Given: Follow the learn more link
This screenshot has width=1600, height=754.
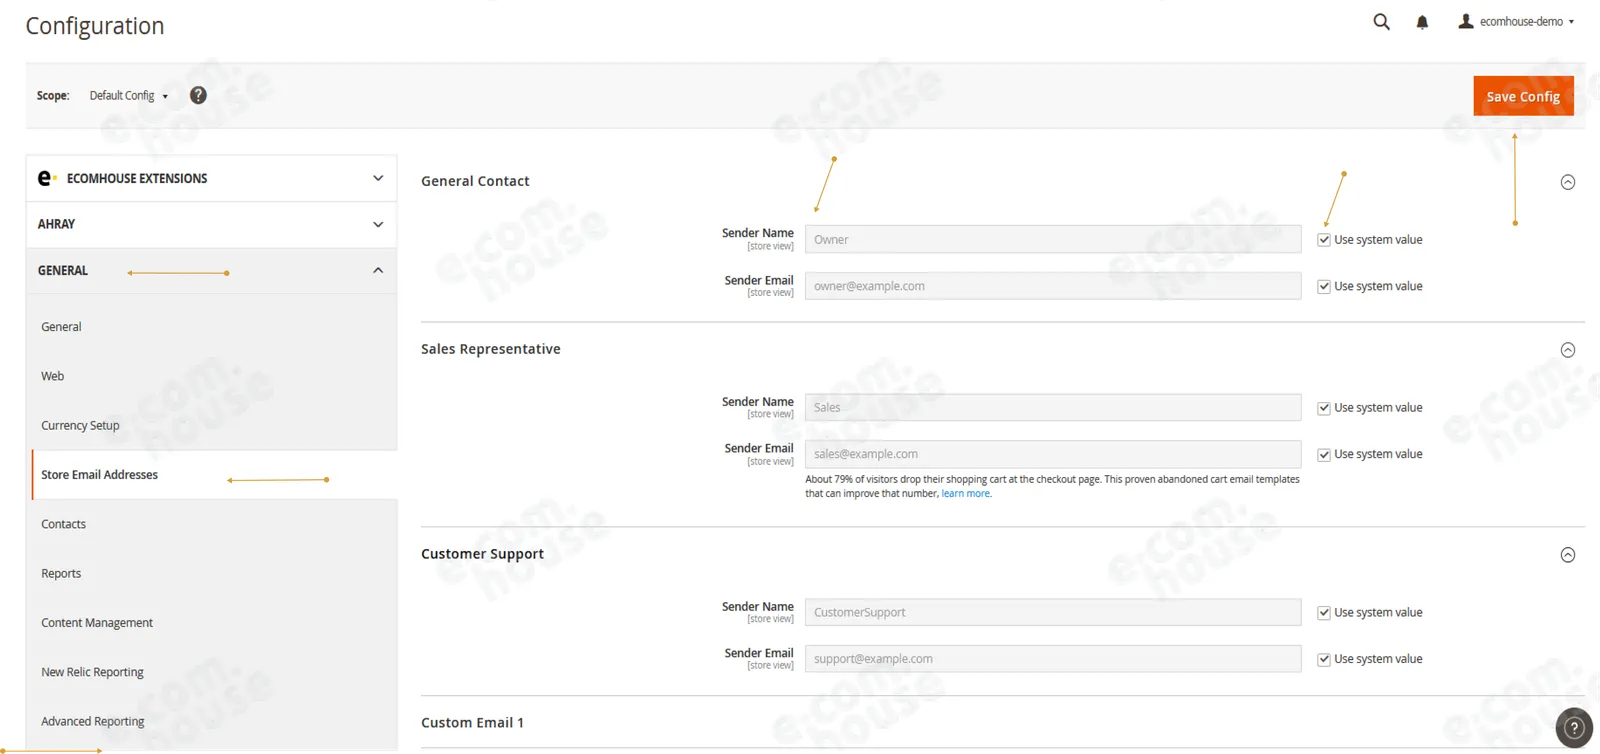Looking at the screenshot, I should [x=966, y=494].
